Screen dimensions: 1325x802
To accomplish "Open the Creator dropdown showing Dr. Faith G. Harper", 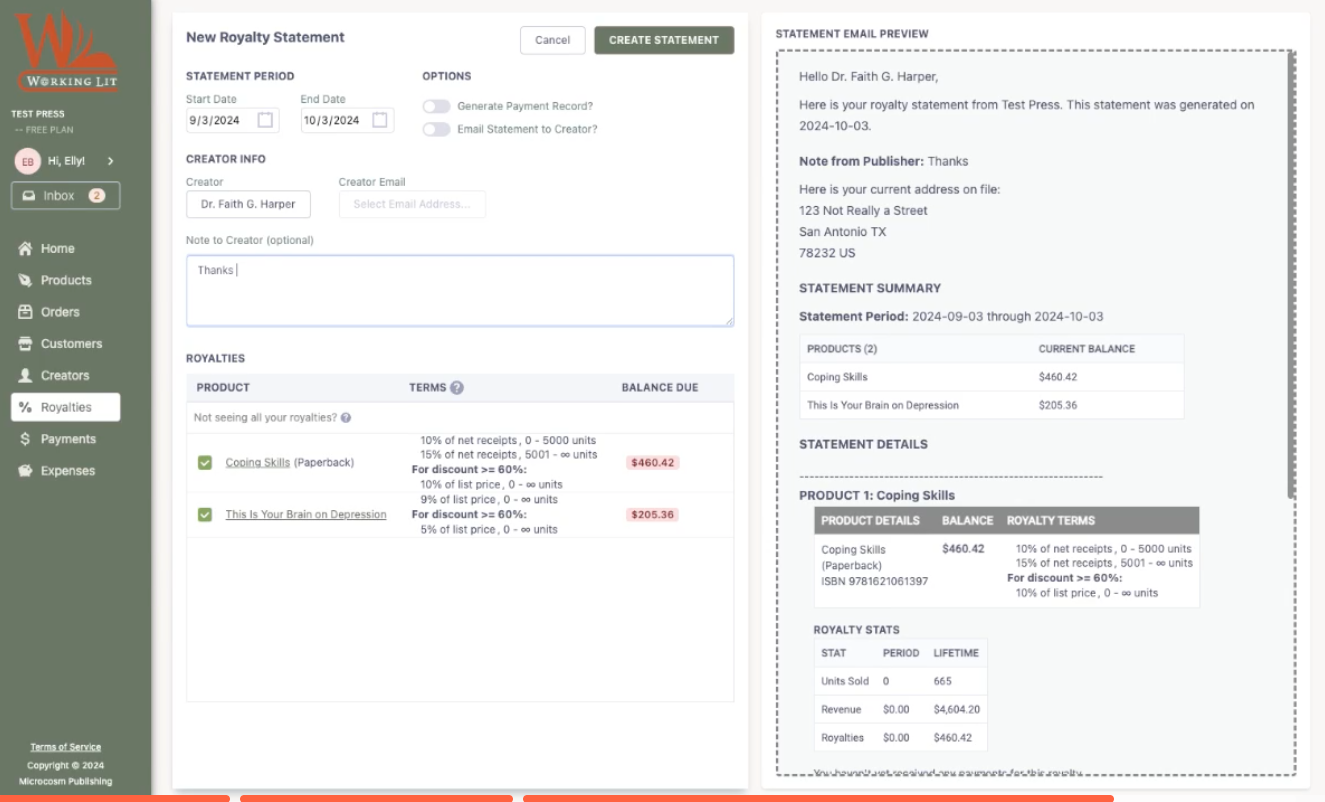I will tap(248, 204).
